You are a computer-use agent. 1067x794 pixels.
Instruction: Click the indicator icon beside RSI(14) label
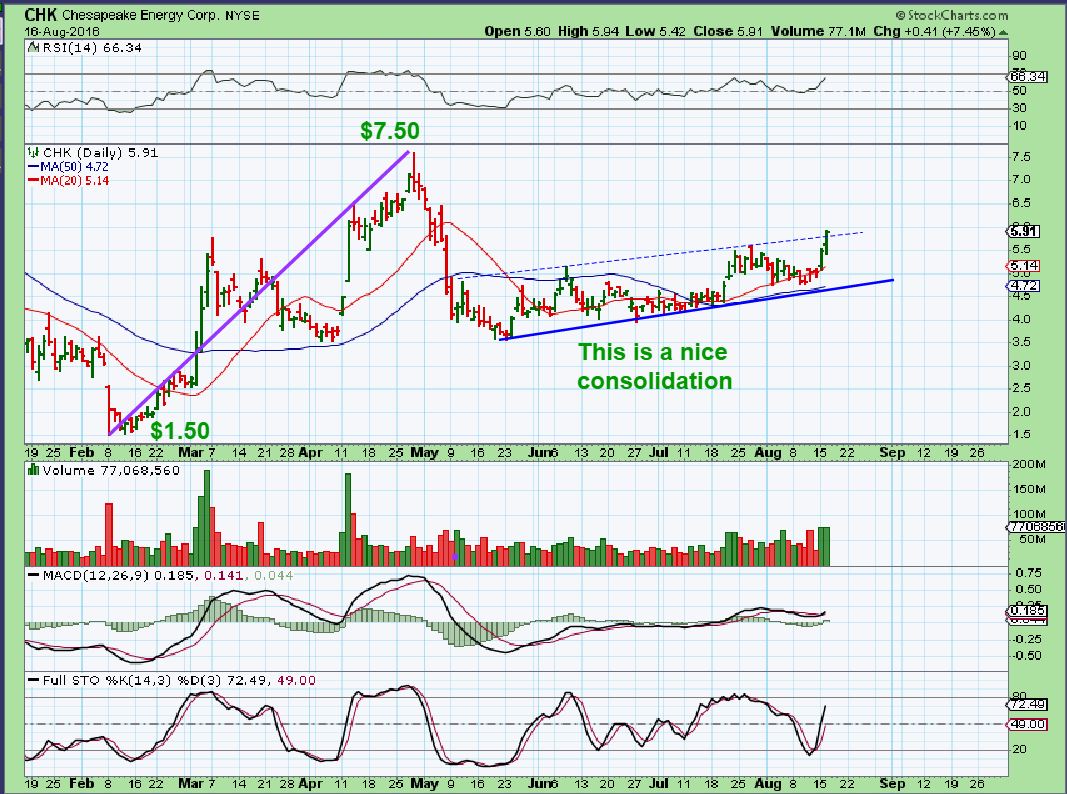[x=31, y=48]
